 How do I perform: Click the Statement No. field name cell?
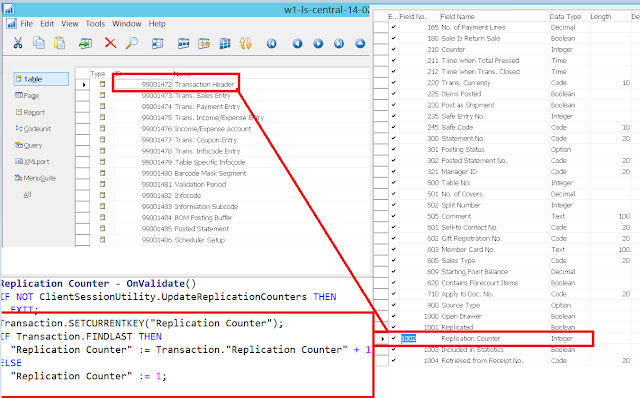pyautogui.click(x=494, y=138)
